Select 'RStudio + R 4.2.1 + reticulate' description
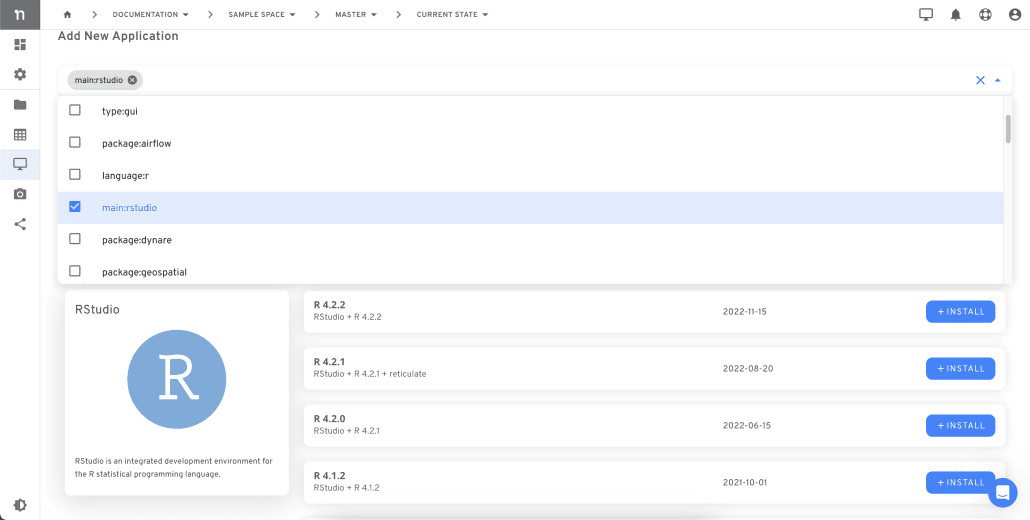The height and width of the screenshot is (520, 1030). [370, 374]
